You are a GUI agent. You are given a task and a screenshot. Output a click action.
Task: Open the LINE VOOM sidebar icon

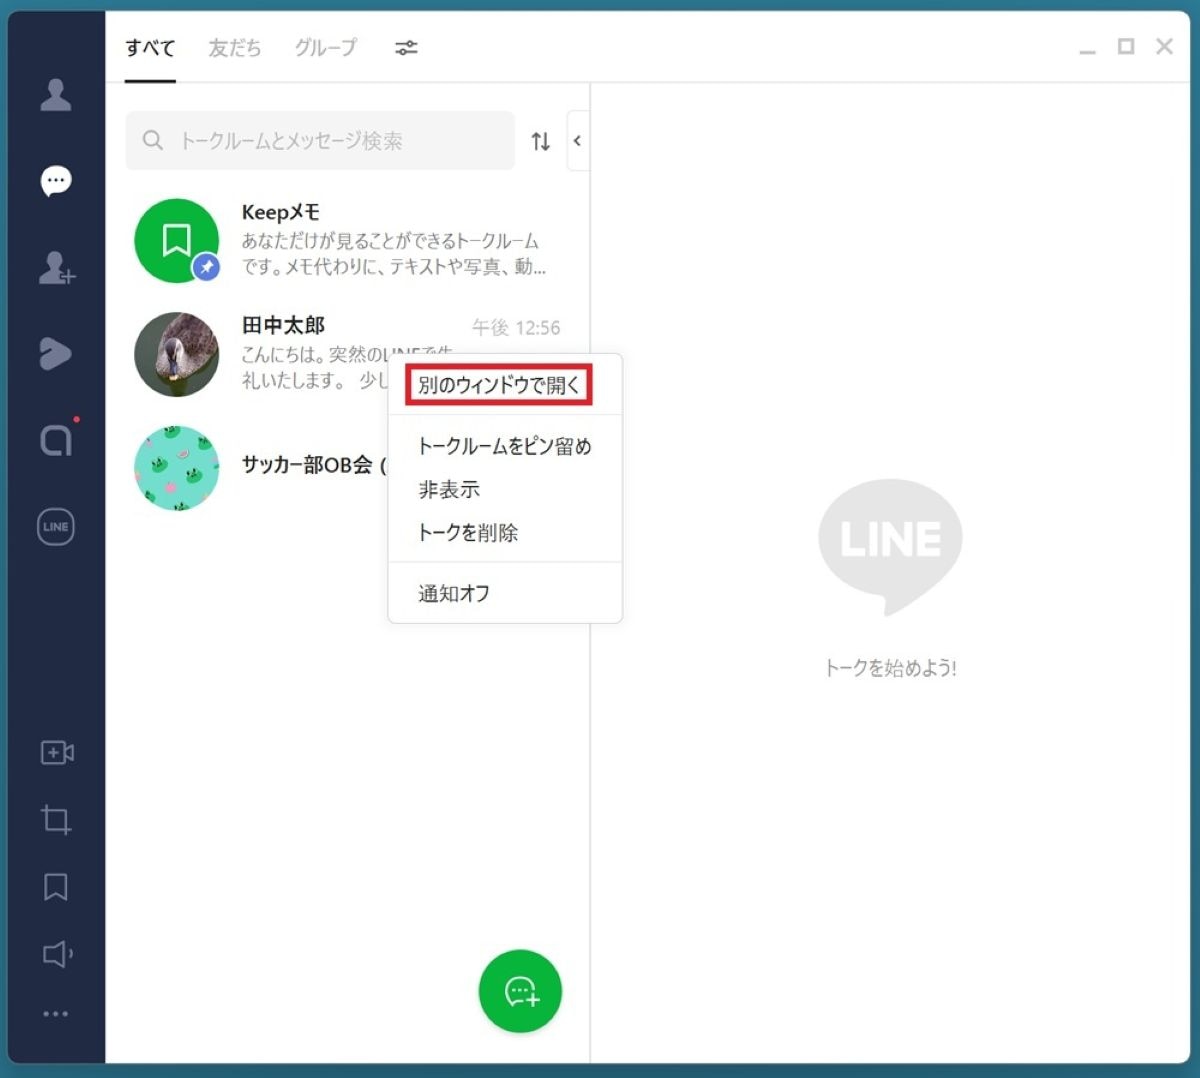[x=55, y=354]
